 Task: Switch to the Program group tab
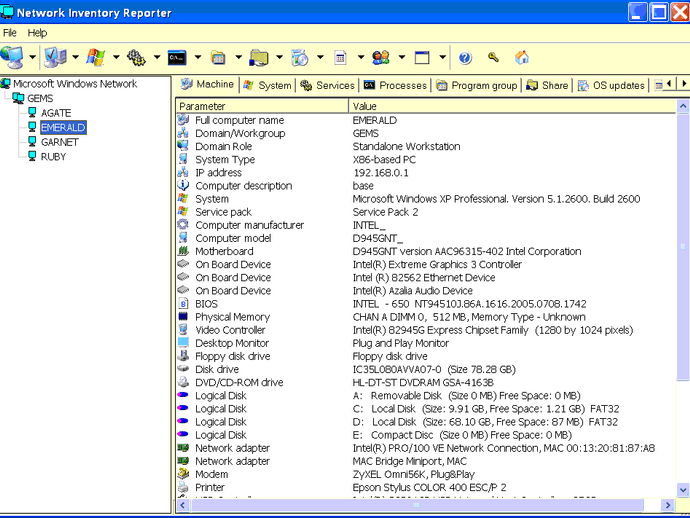(x=477, y=85)
